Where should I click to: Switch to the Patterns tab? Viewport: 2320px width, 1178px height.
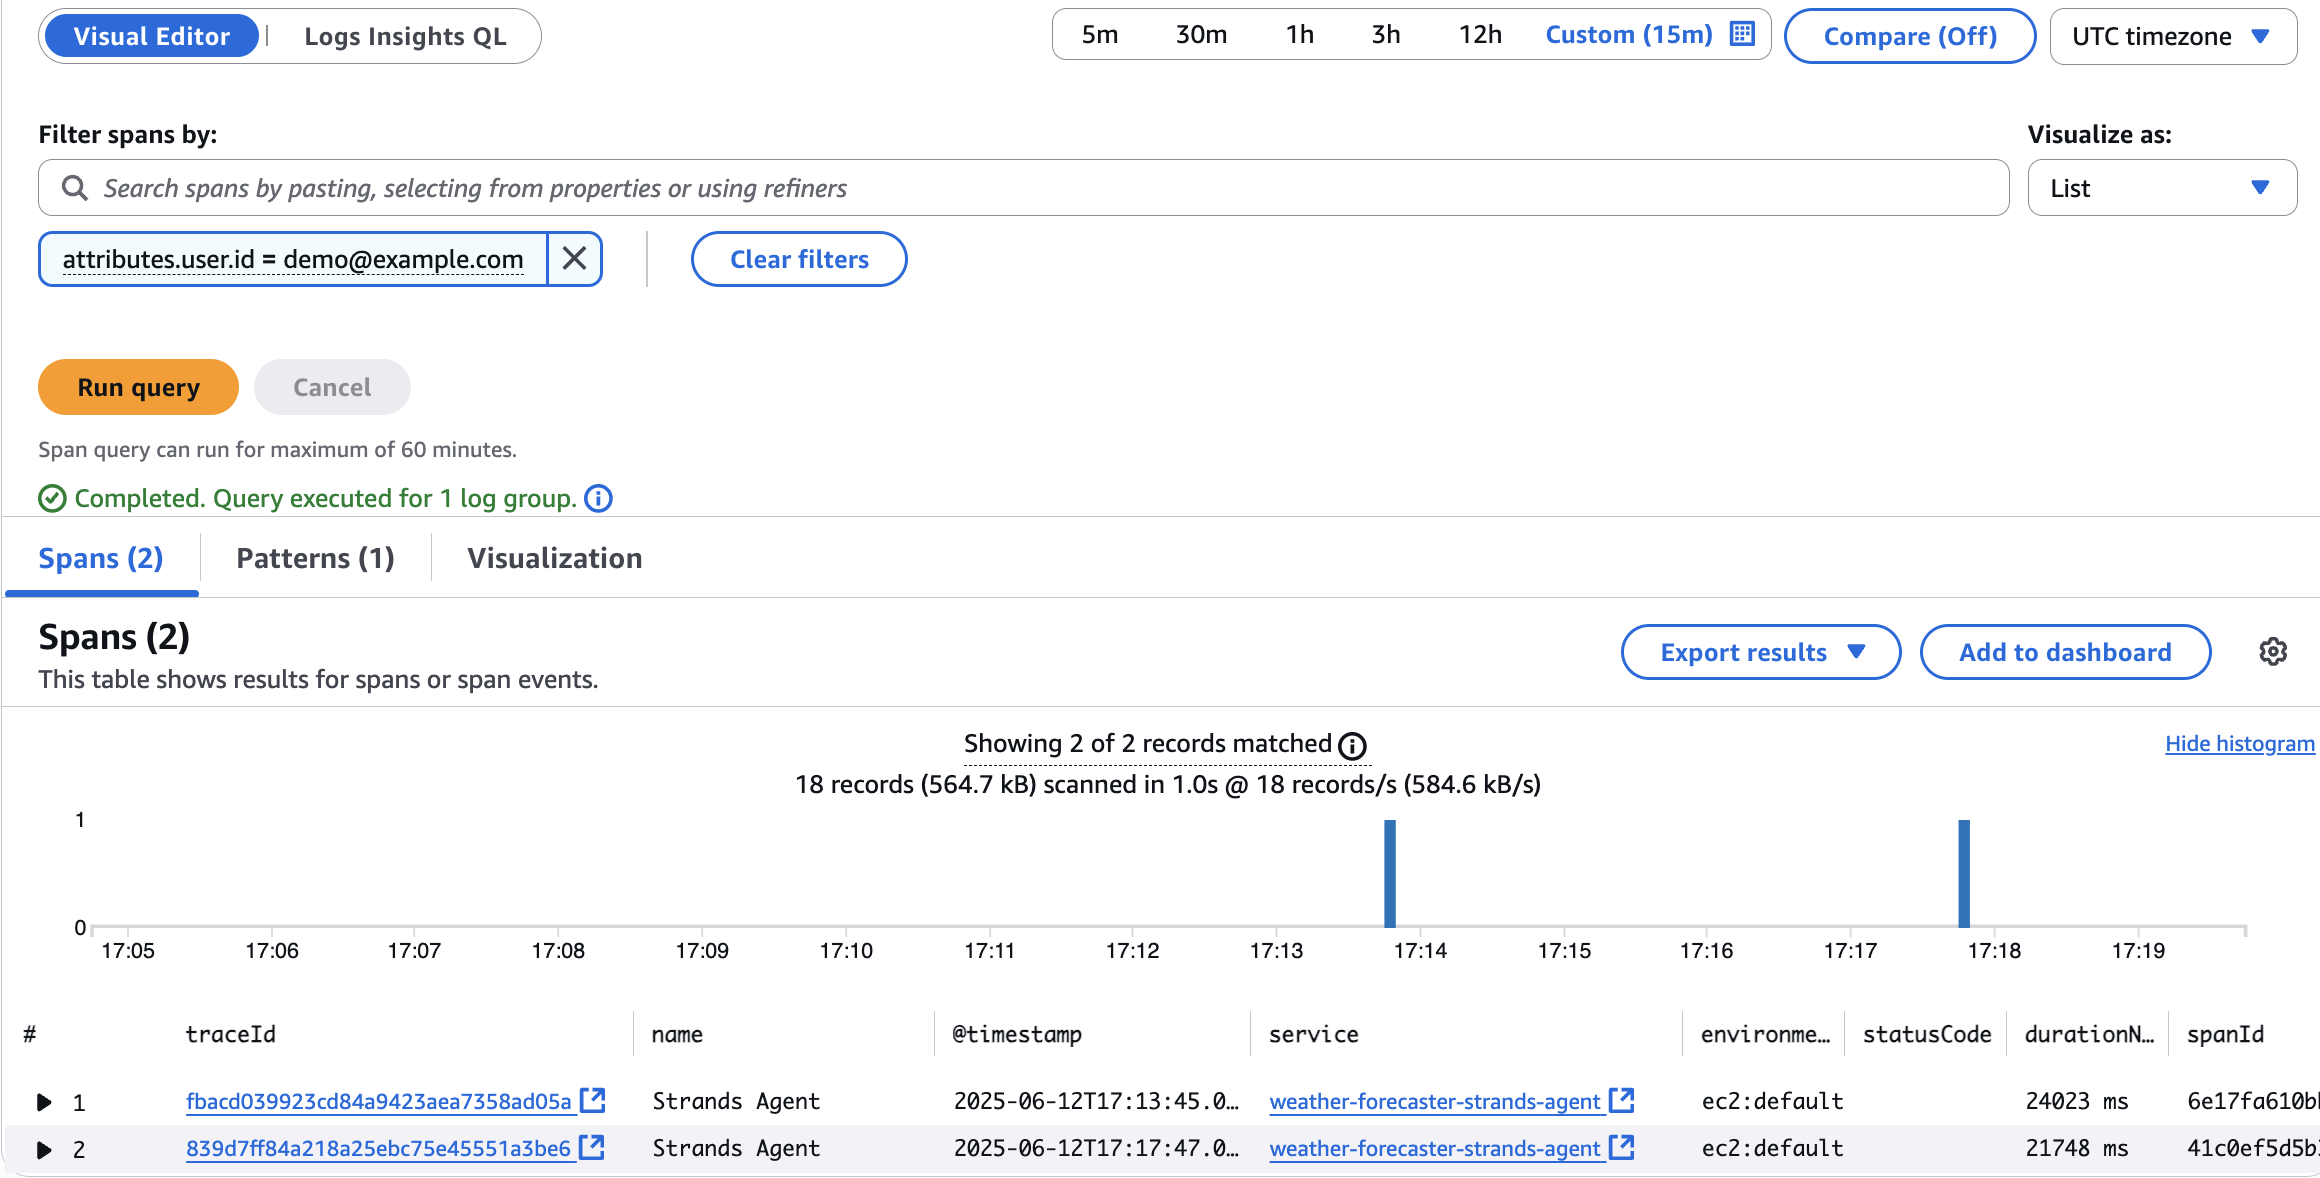pos(314,558)
